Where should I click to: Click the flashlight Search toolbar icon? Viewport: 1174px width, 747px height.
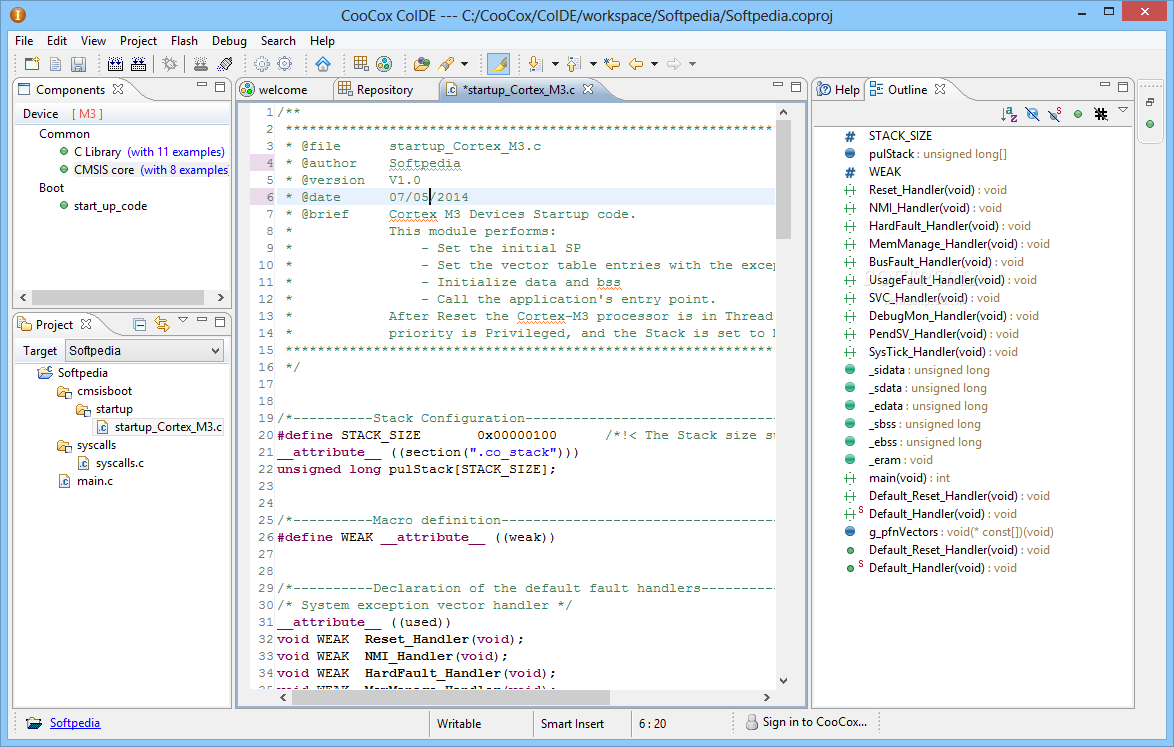446,64
